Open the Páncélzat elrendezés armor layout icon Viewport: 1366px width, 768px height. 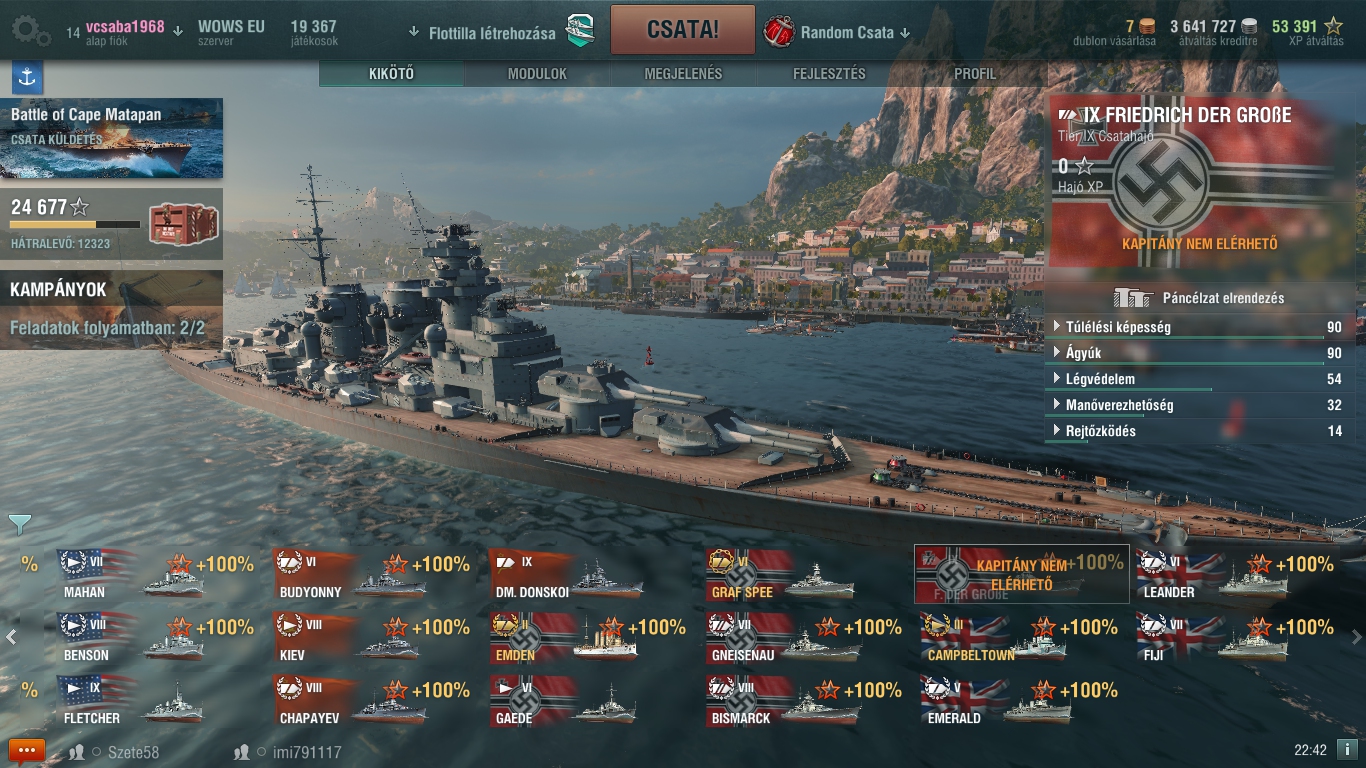pyautogui.click(x=1134, y=298)
